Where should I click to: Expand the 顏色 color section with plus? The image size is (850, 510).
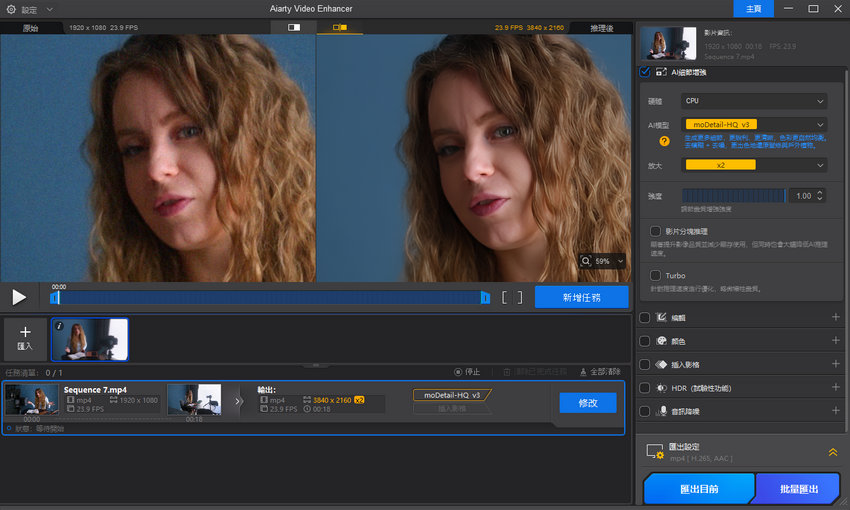coord(835,341)
